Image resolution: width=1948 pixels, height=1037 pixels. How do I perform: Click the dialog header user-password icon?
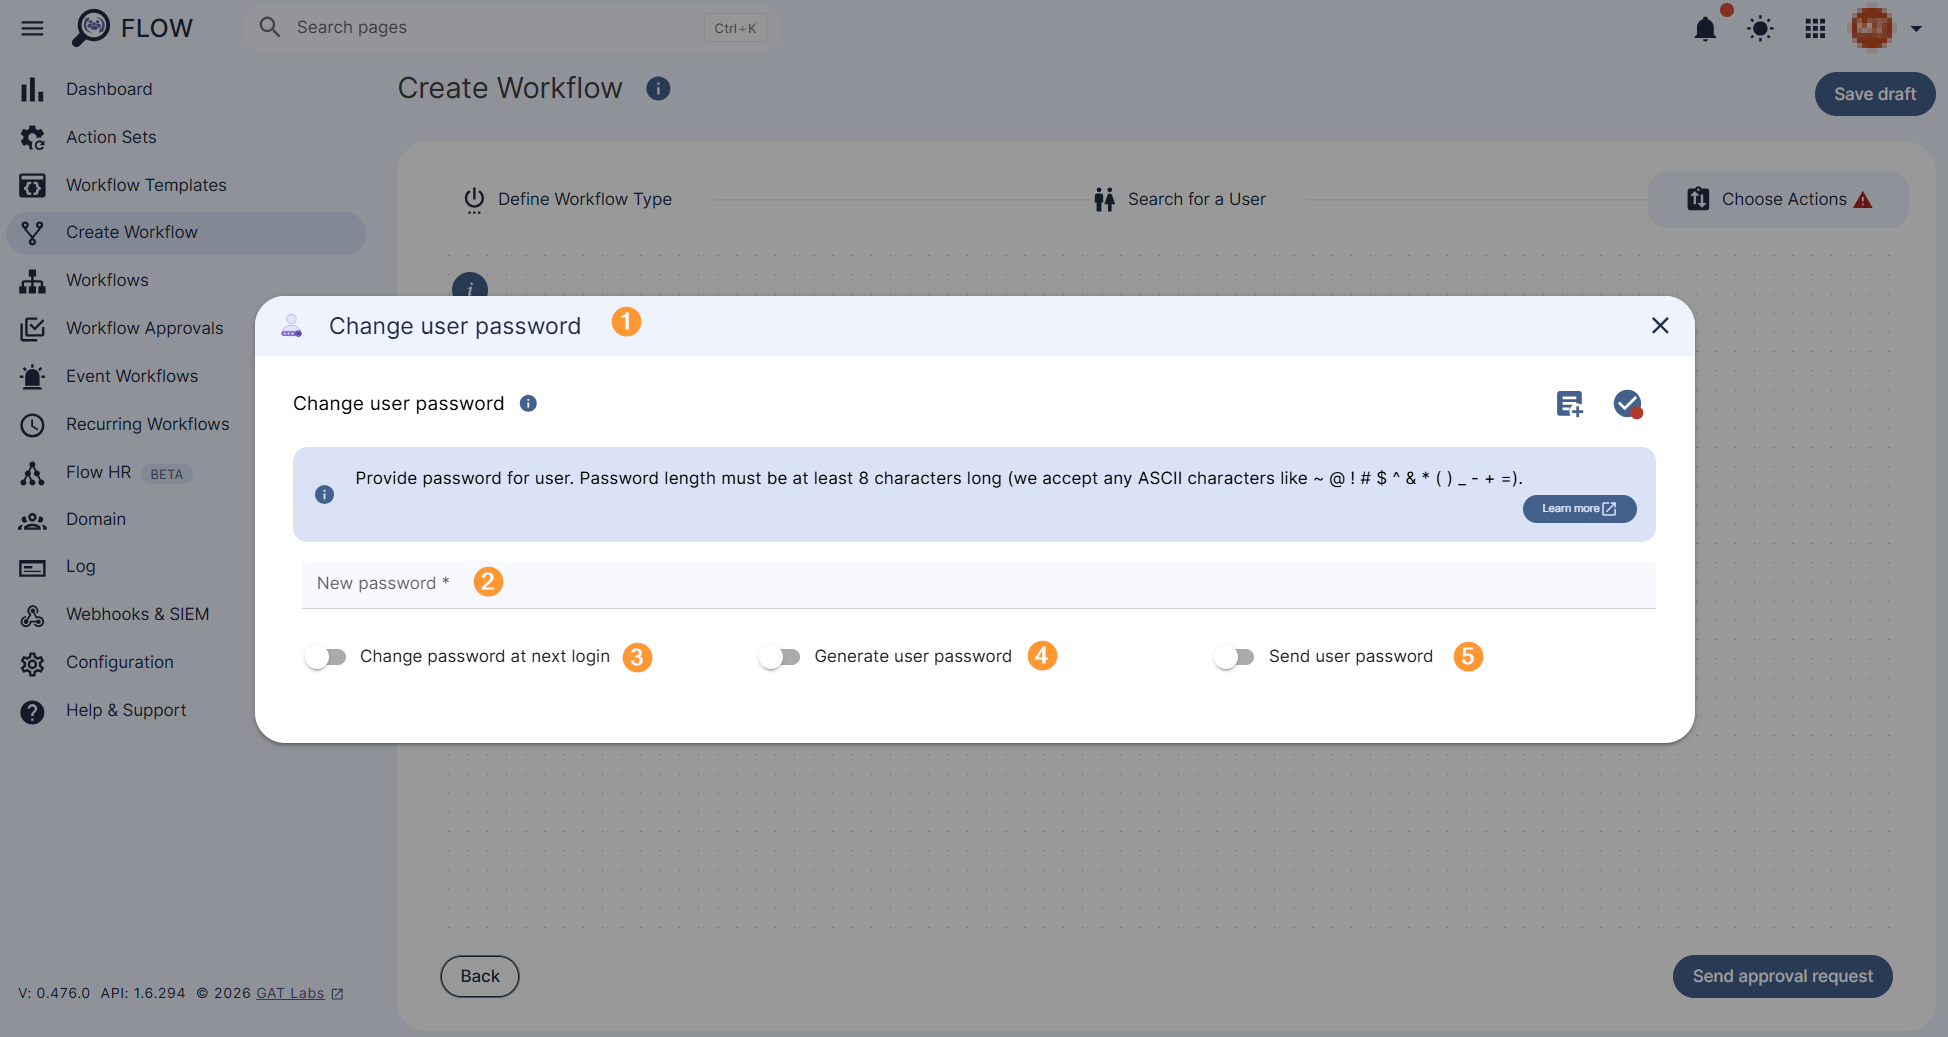tap(292, 326)
